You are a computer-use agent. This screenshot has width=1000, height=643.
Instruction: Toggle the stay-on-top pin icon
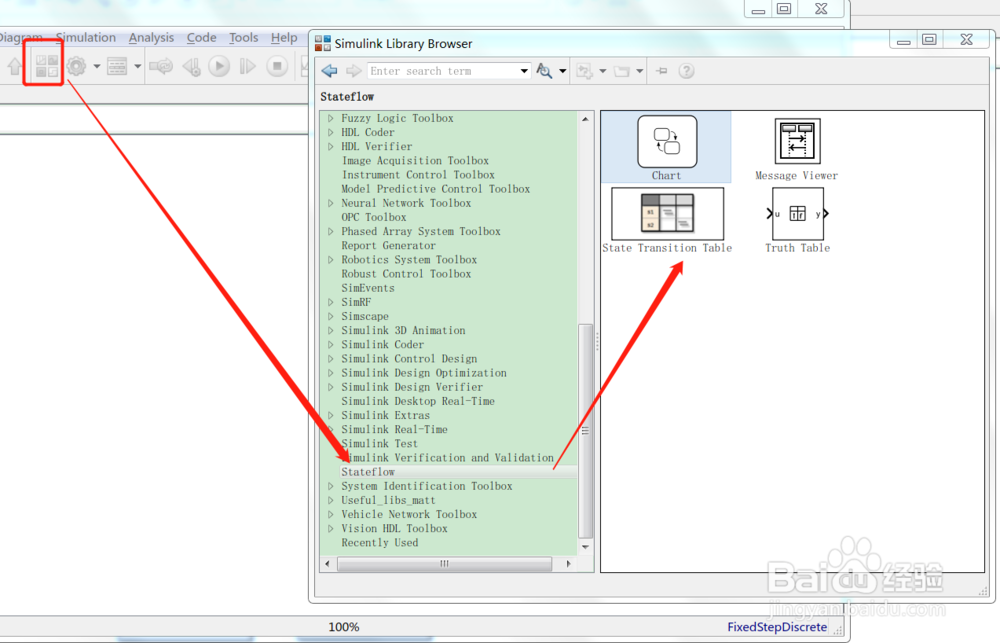(x=661, y=71)
